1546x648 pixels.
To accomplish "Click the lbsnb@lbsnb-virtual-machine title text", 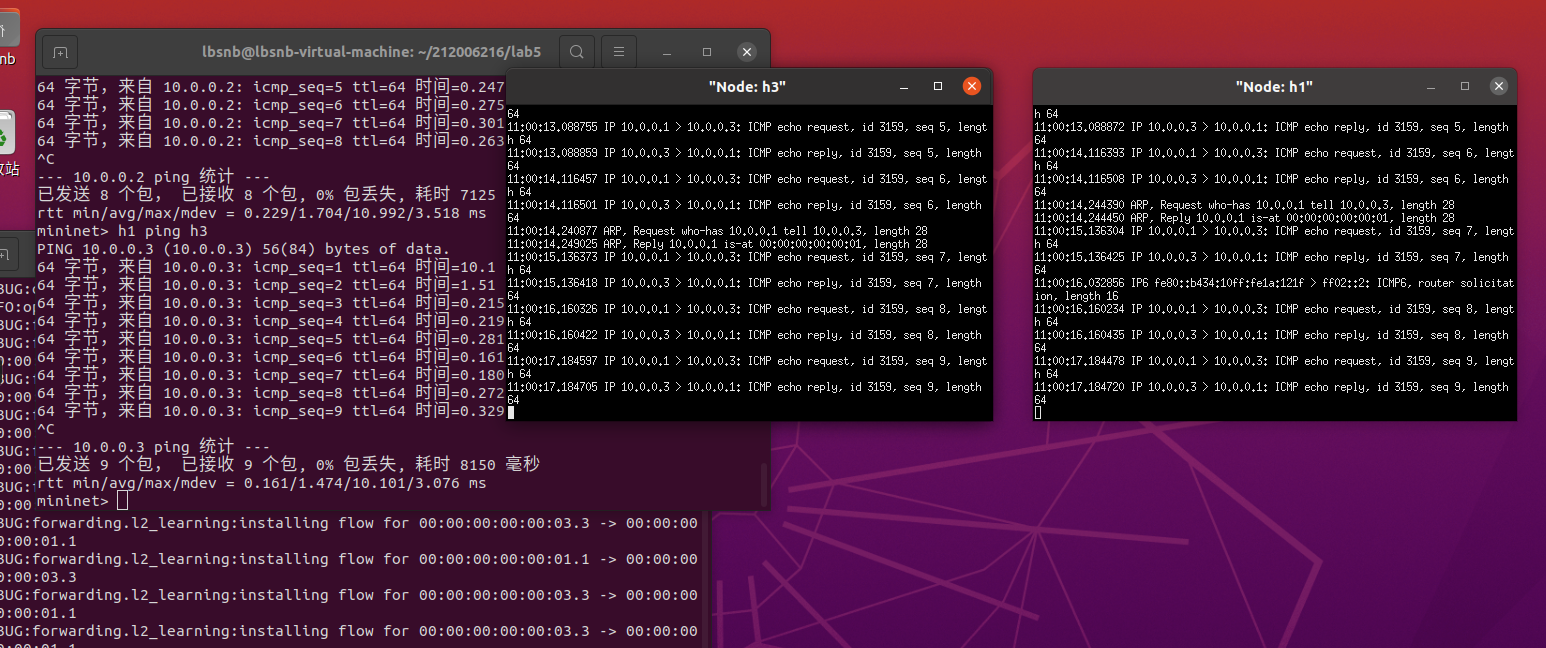I will (x=370, y=52).
